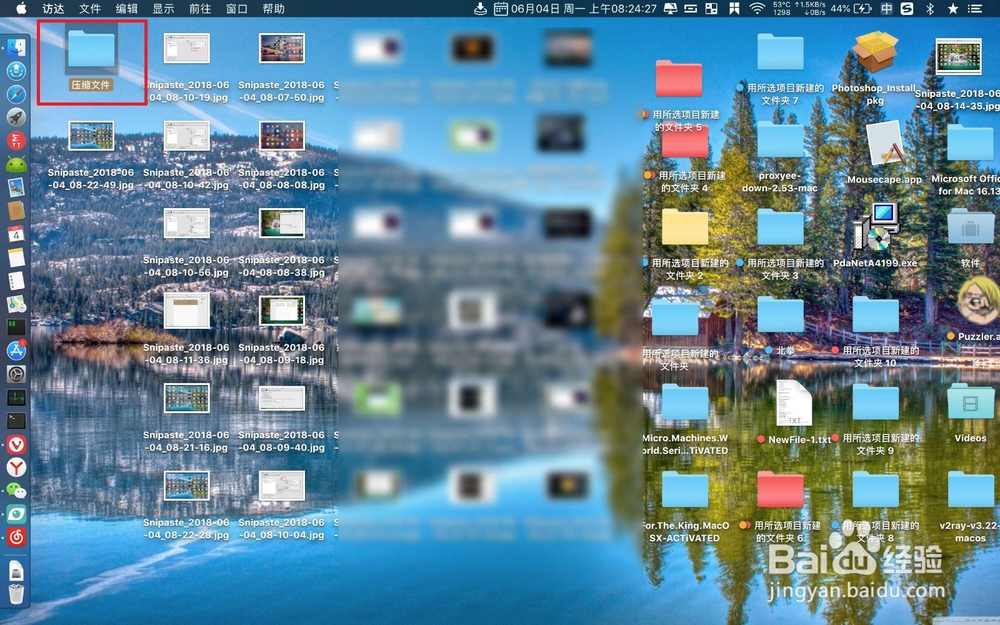Open the 显示 menu

[x=163, y=8]
